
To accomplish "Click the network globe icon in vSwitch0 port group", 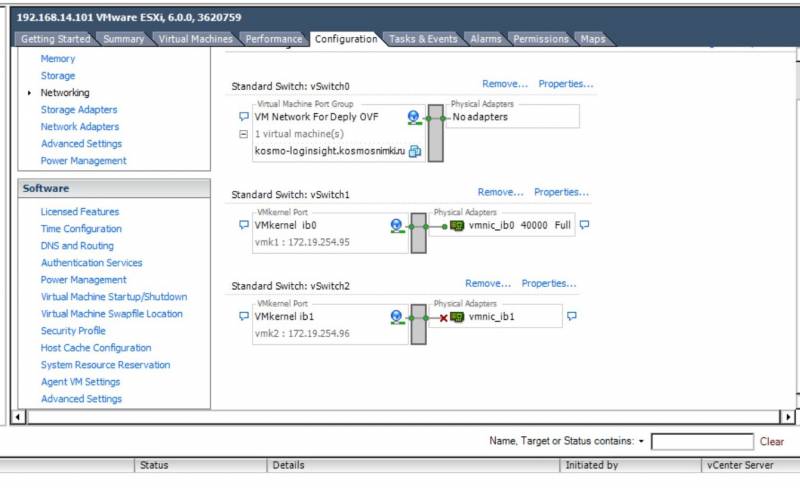I will (x=414, y=117).
